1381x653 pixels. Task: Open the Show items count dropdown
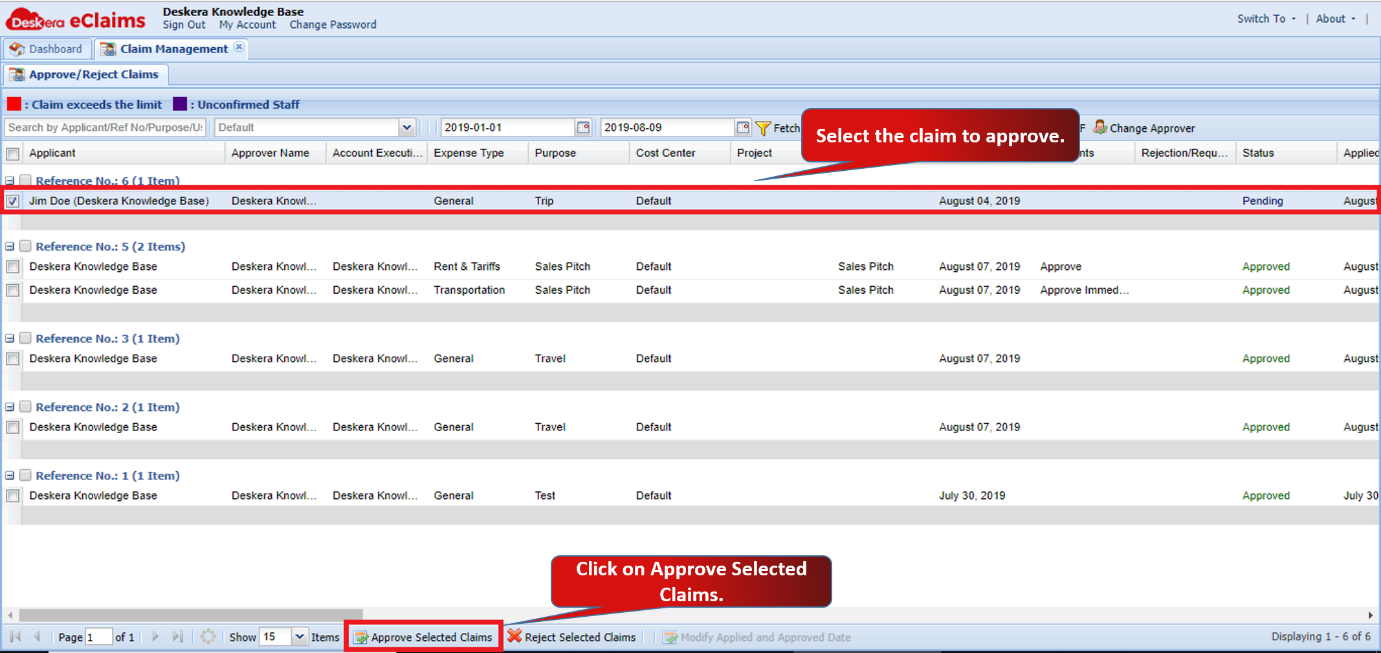(300, 637)
